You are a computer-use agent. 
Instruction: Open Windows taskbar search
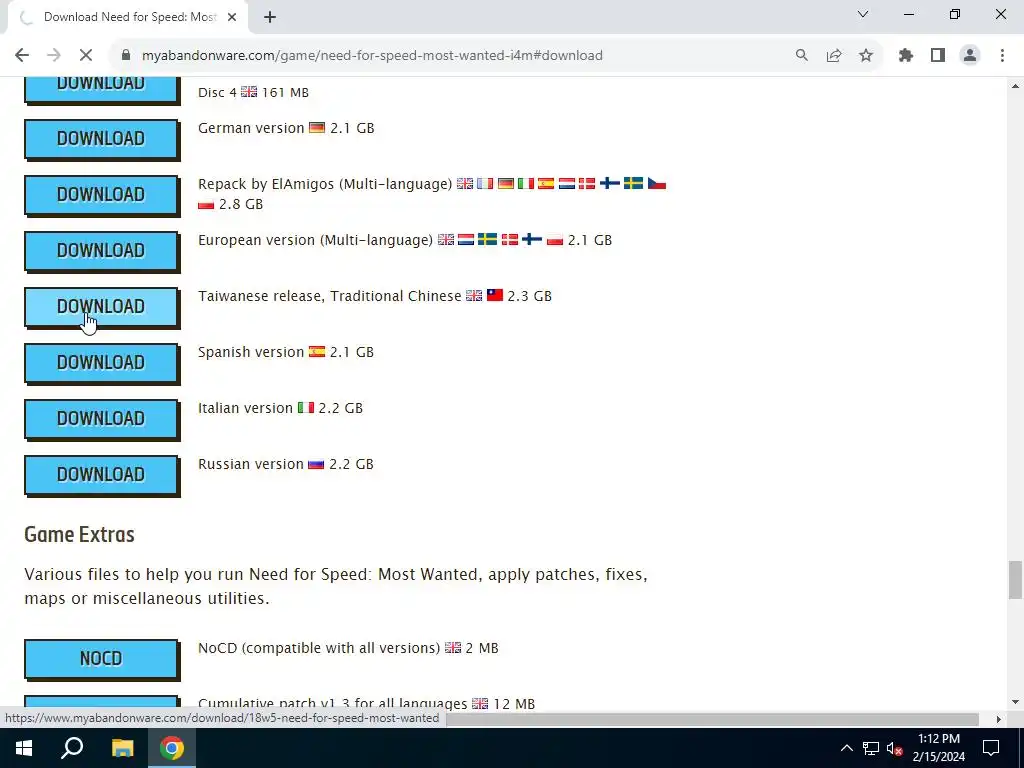pos(72,748)
